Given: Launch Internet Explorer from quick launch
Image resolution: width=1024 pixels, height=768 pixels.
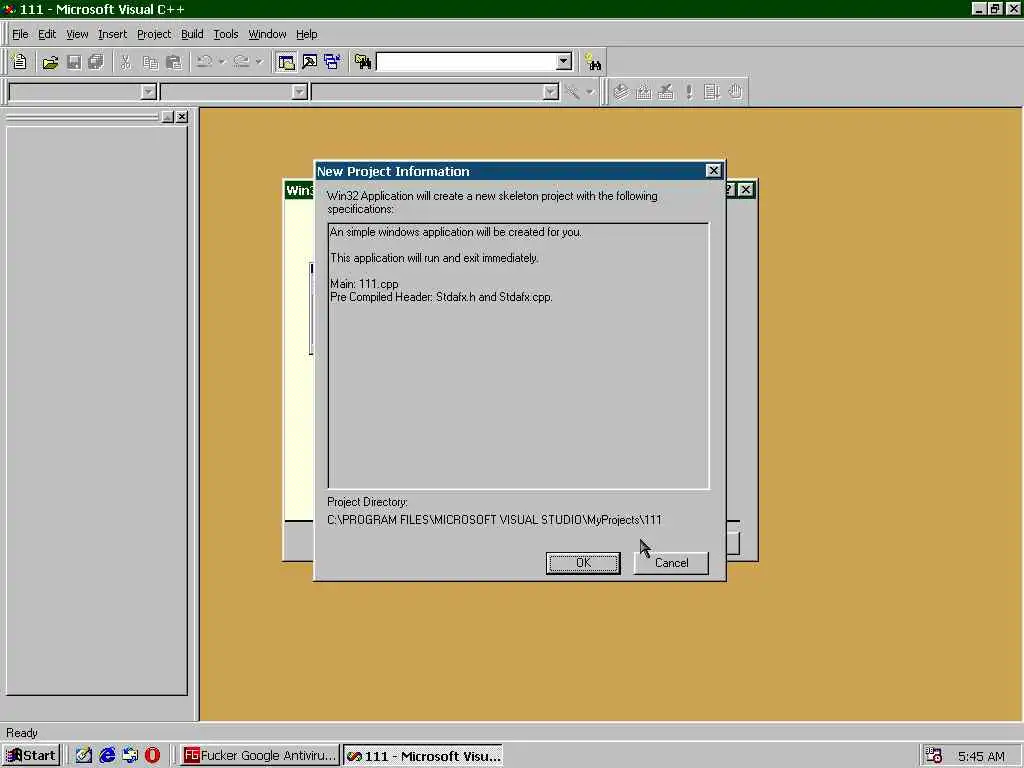Looking at the screenshot, I should [107, 756].
